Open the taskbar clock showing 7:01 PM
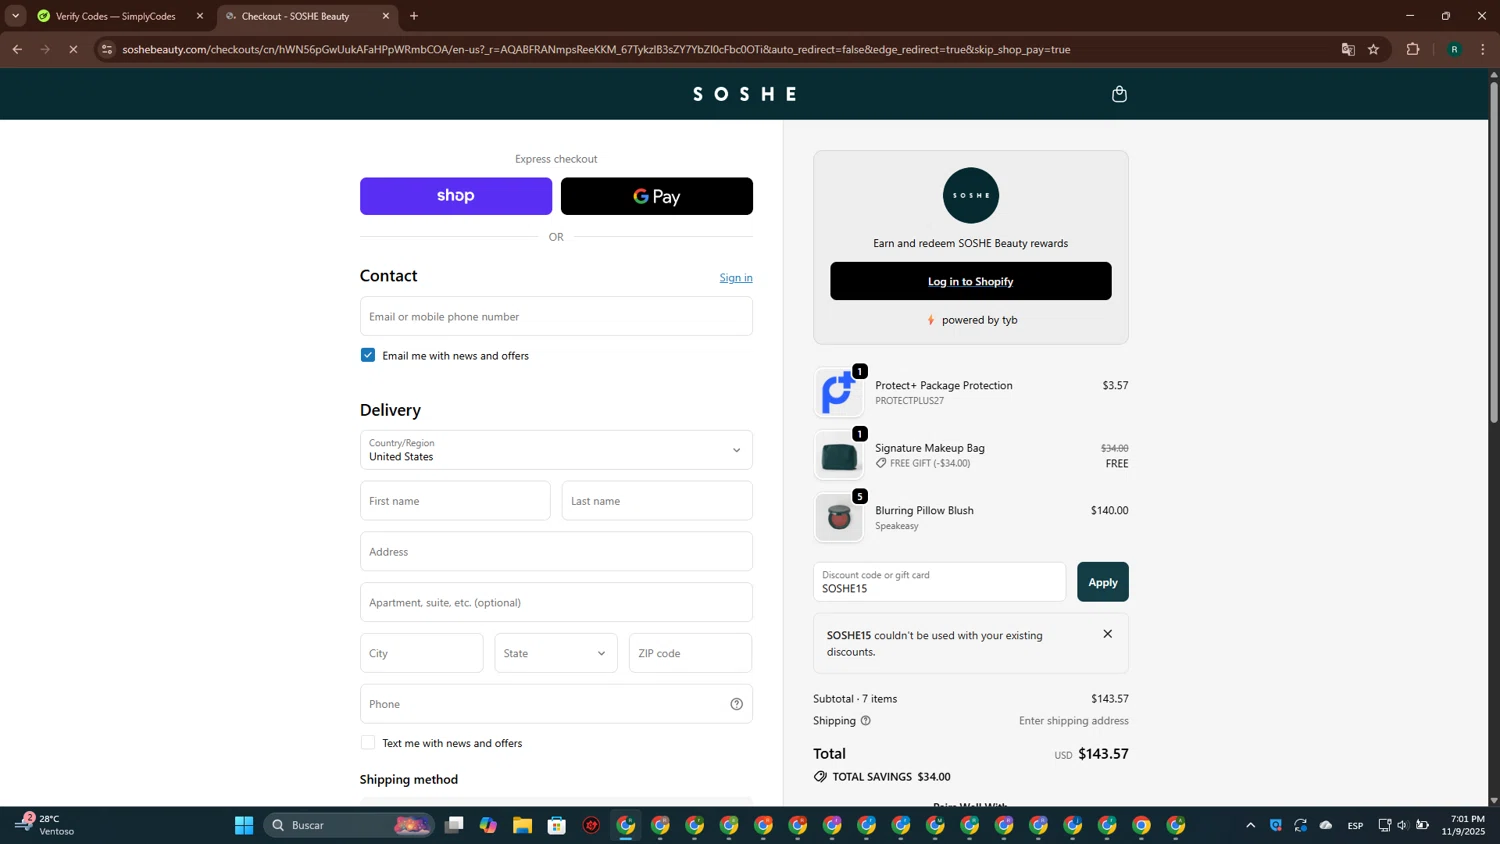1500x844 pixels. point(1463,825)
